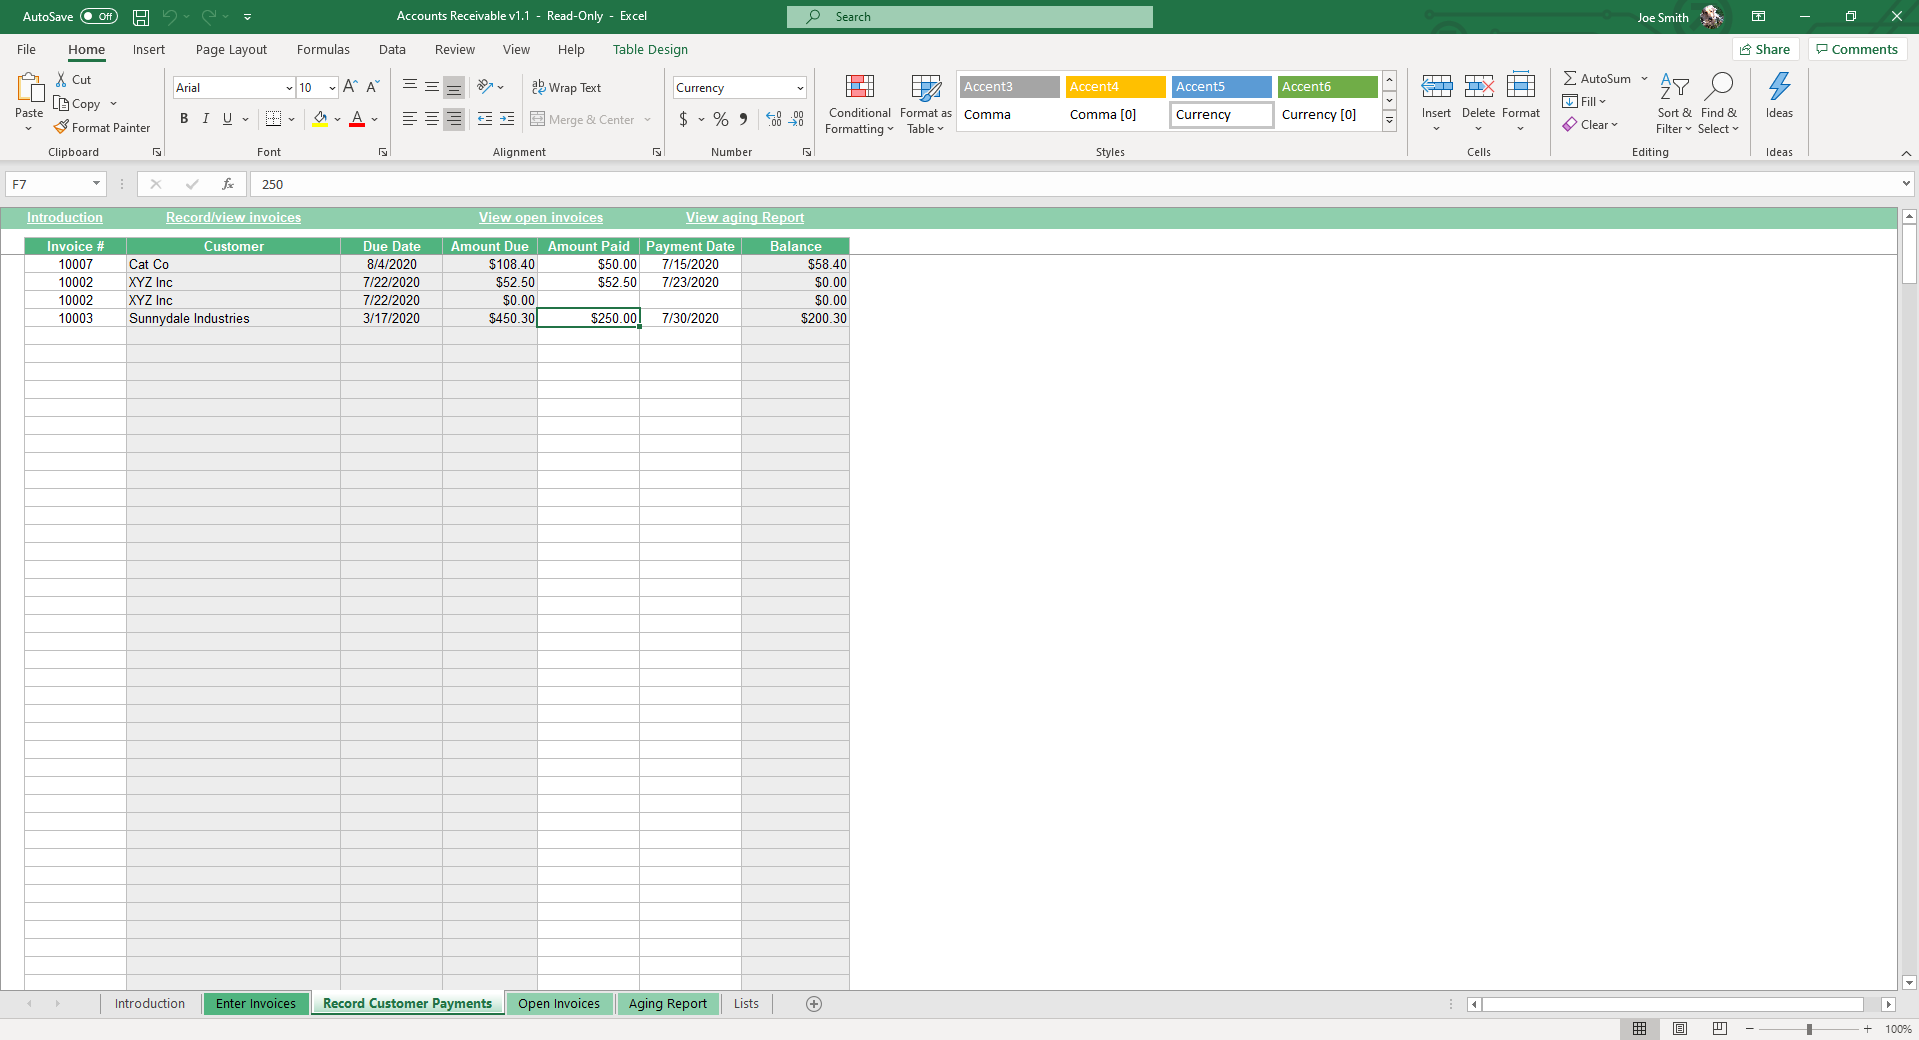This screenshot has width=1919, height=1040.
Task: Open the Formulas ribbon tab
Action: (323, 50)
